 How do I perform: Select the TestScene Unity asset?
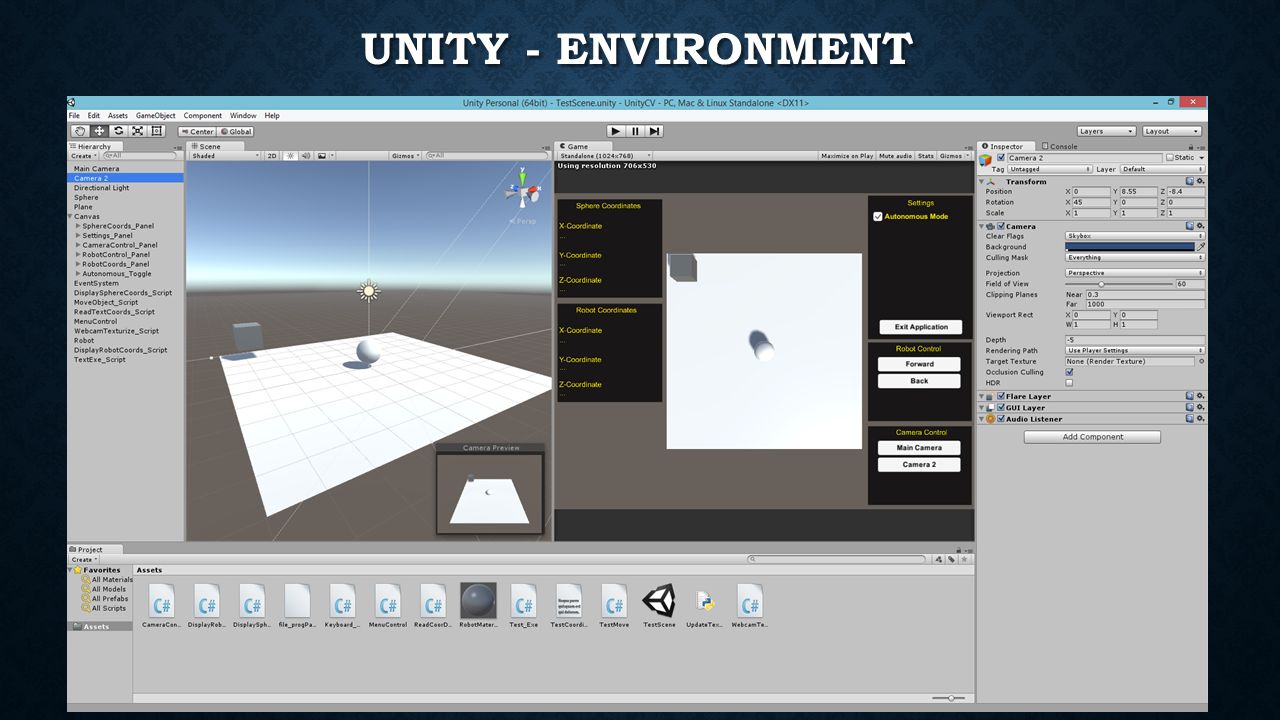click(x=659, y=606)
